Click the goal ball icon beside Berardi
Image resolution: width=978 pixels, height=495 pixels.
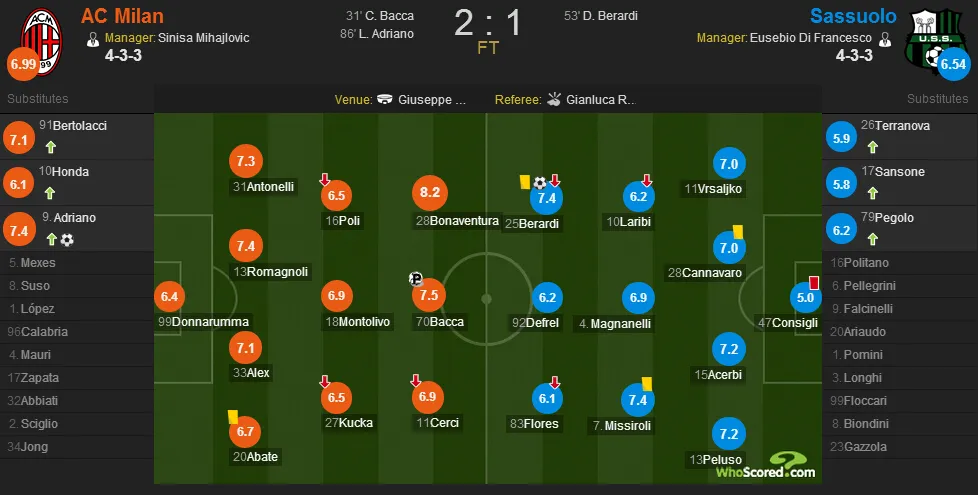pyautogui.click(x=540, y=183)
